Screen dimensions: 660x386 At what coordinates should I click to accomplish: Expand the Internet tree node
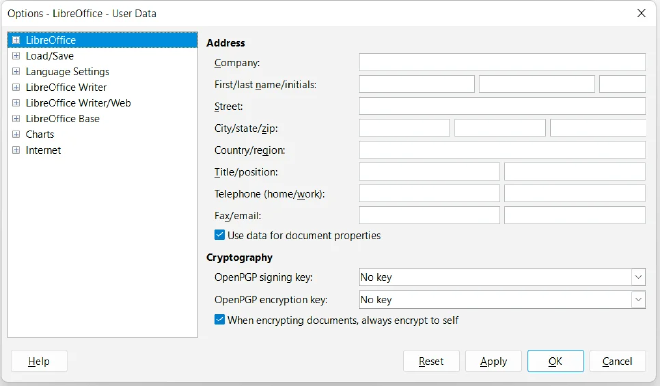click(x=16, y=150)
